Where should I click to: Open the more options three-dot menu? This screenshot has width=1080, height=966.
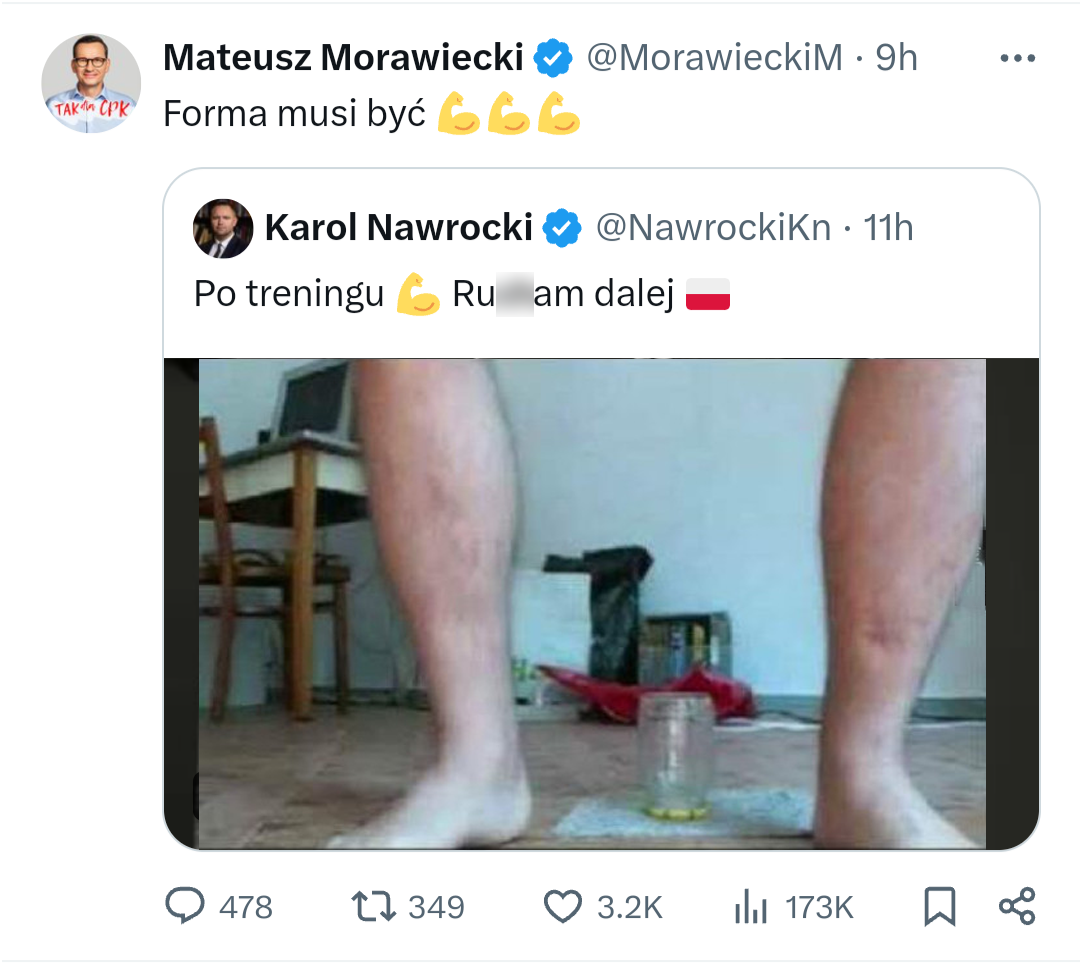(1017, 59)
